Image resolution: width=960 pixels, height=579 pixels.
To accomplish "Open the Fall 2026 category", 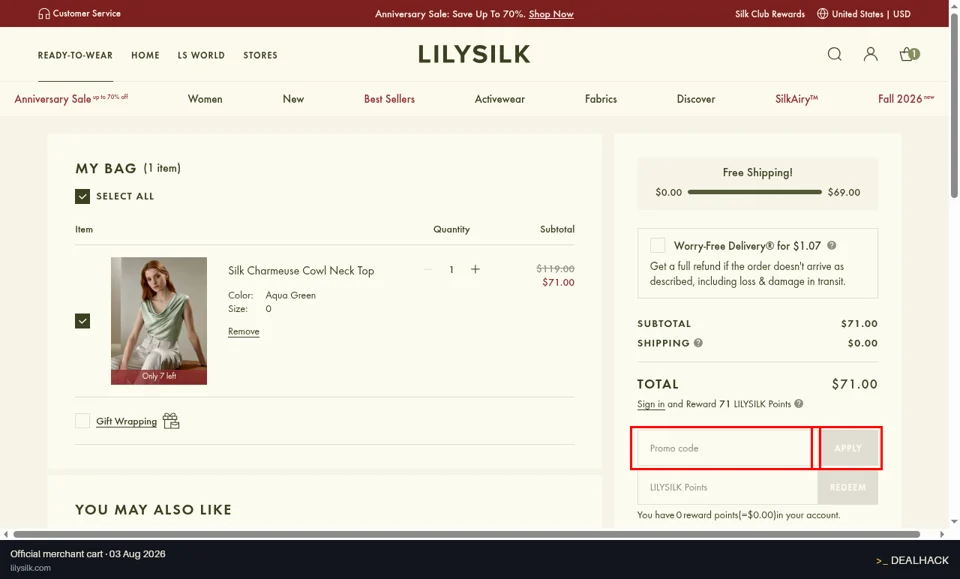I will tap(906, 99).
